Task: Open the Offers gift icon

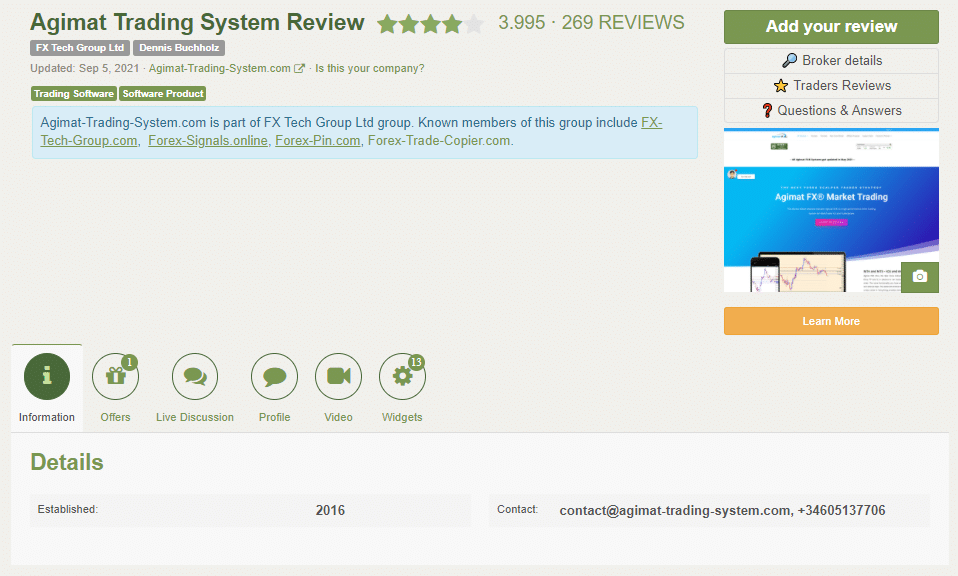Action: coord(115,377)
